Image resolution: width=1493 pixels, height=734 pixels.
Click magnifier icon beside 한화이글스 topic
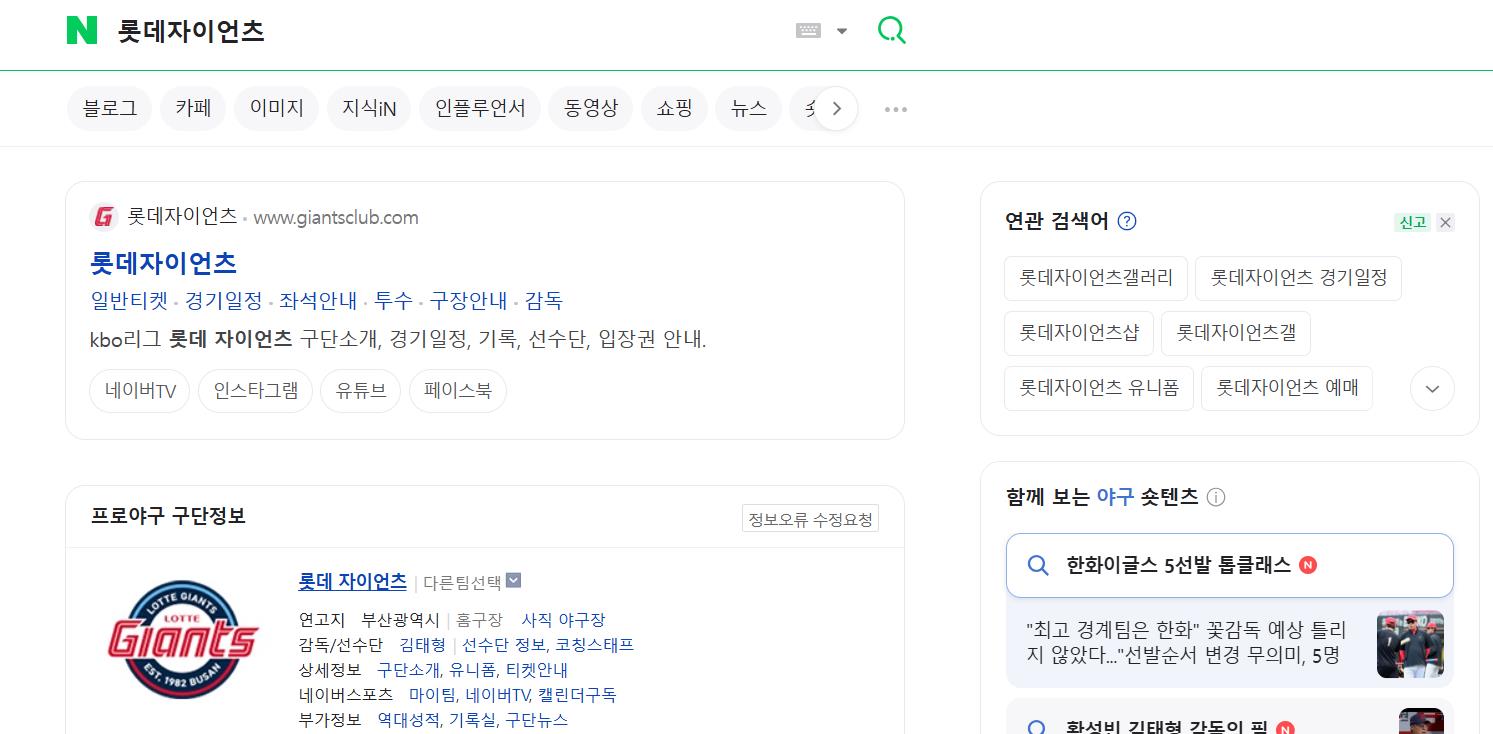point(1038,565)
